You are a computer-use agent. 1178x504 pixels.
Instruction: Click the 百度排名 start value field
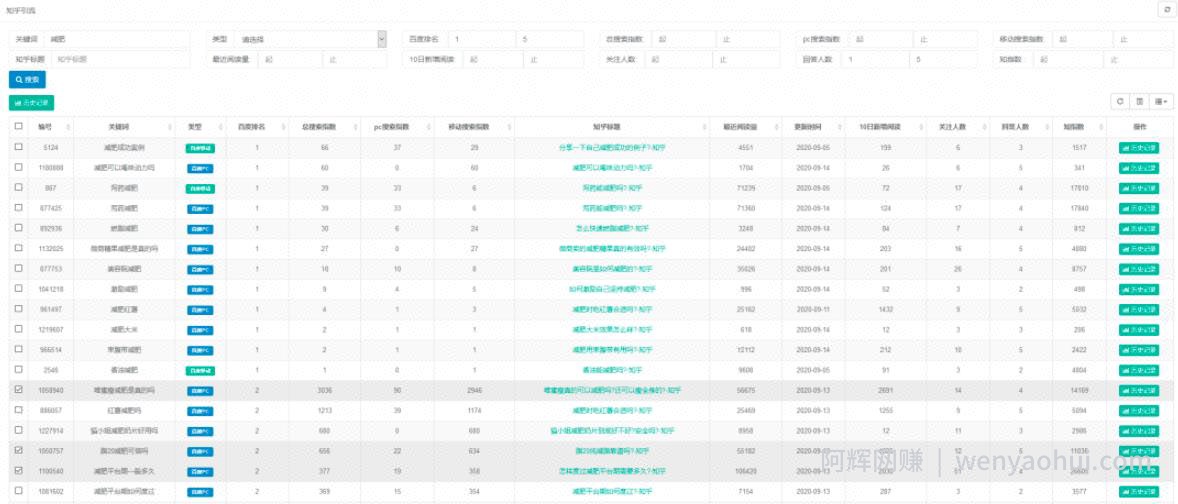point(482,39)
